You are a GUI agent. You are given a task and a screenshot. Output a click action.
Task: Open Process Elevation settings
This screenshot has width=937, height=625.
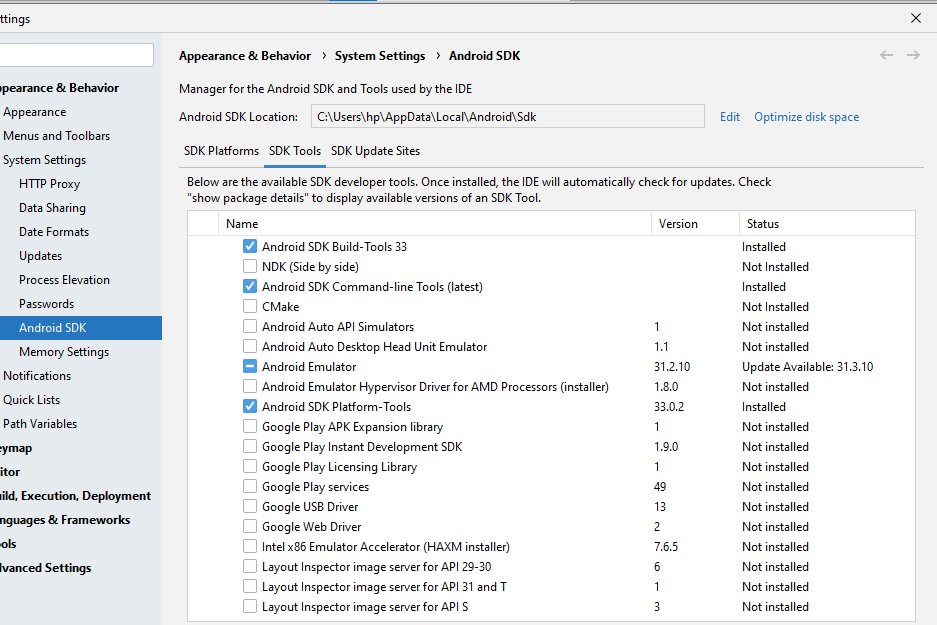click(64, 280)
